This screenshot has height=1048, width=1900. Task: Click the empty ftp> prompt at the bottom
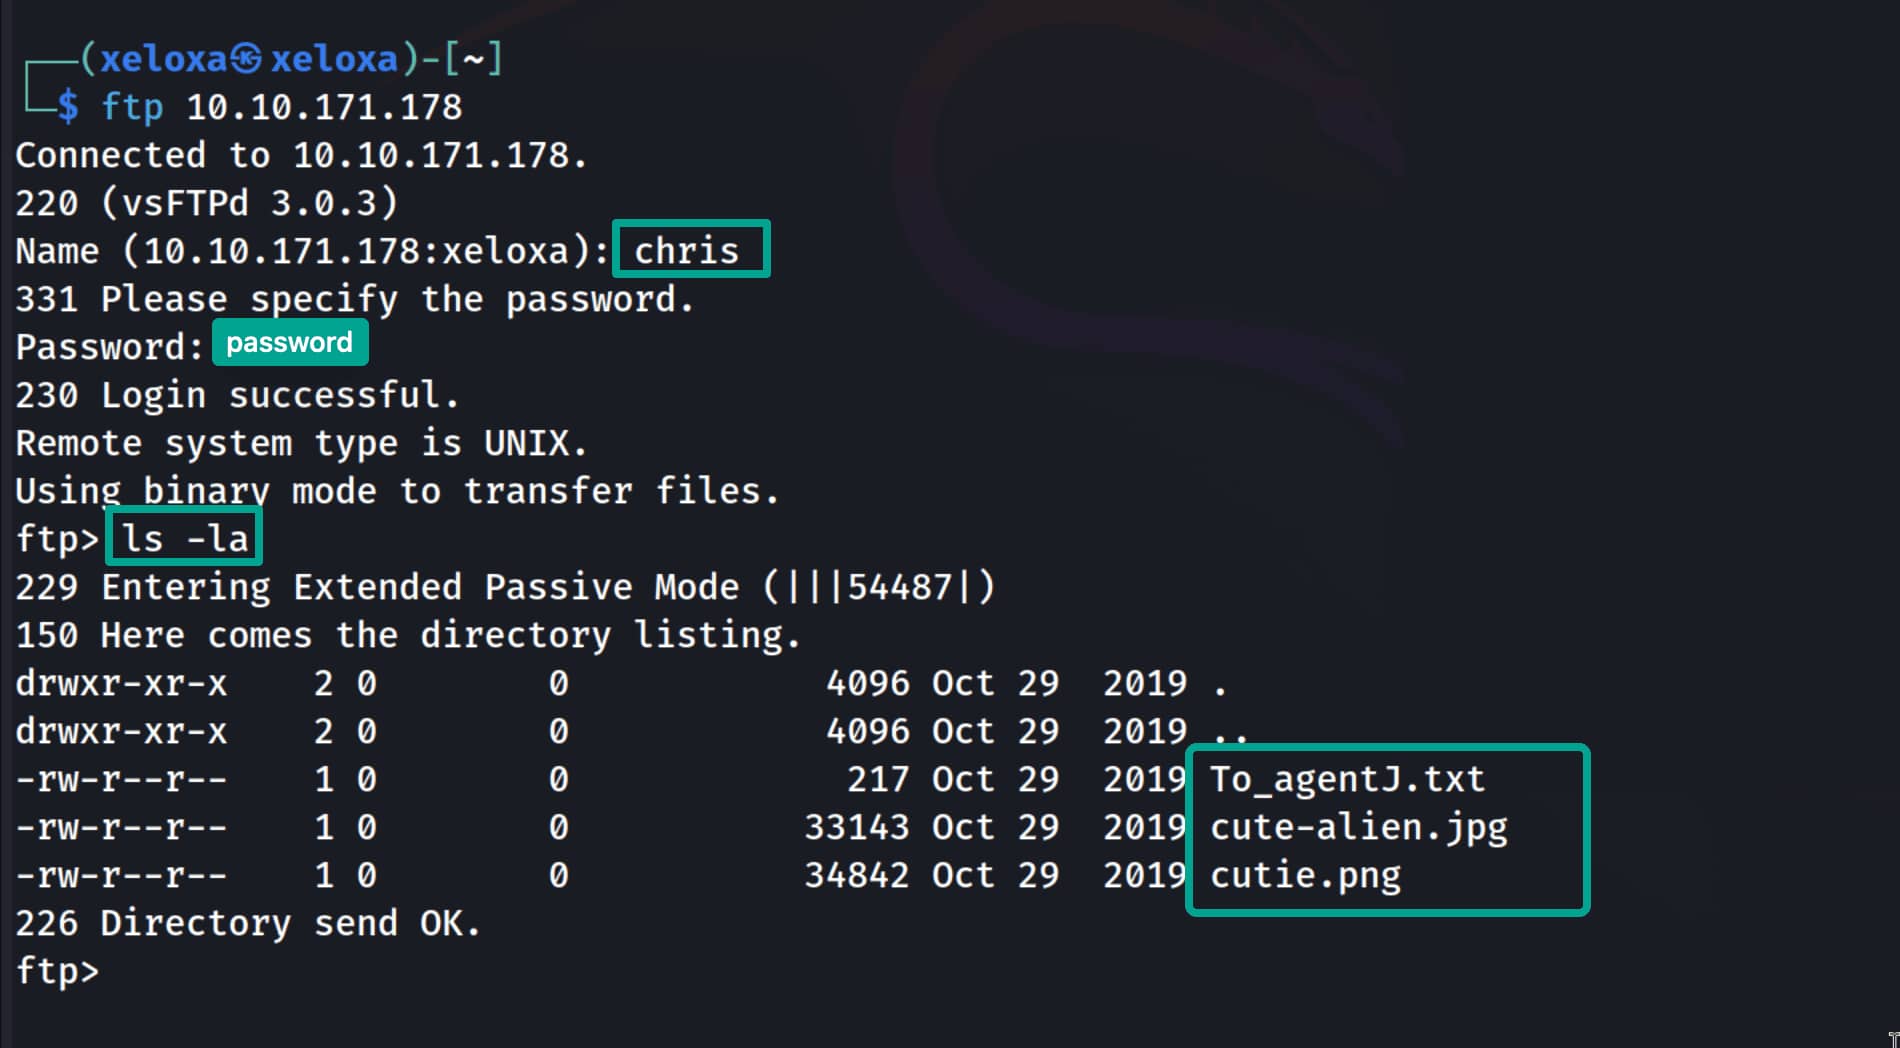tap(58, 971)
